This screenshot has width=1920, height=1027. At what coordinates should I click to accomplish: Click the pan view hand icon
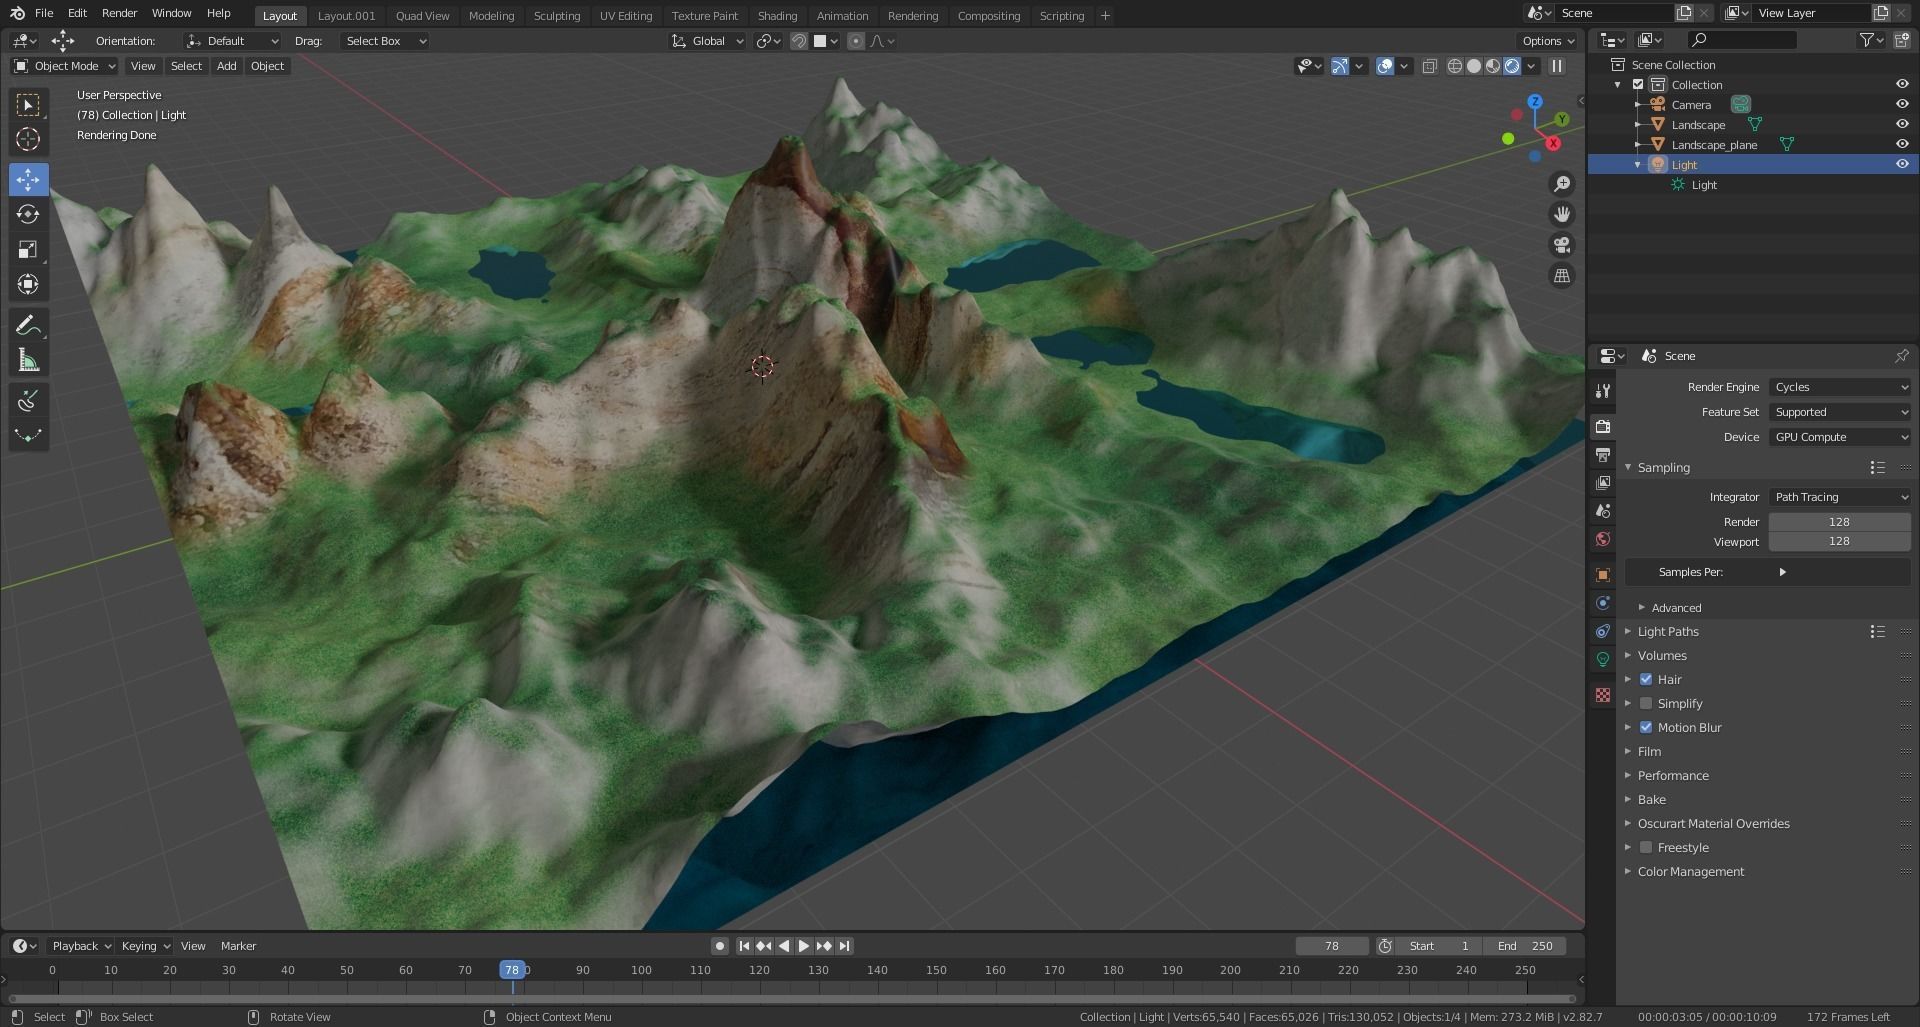point(1562,214)
